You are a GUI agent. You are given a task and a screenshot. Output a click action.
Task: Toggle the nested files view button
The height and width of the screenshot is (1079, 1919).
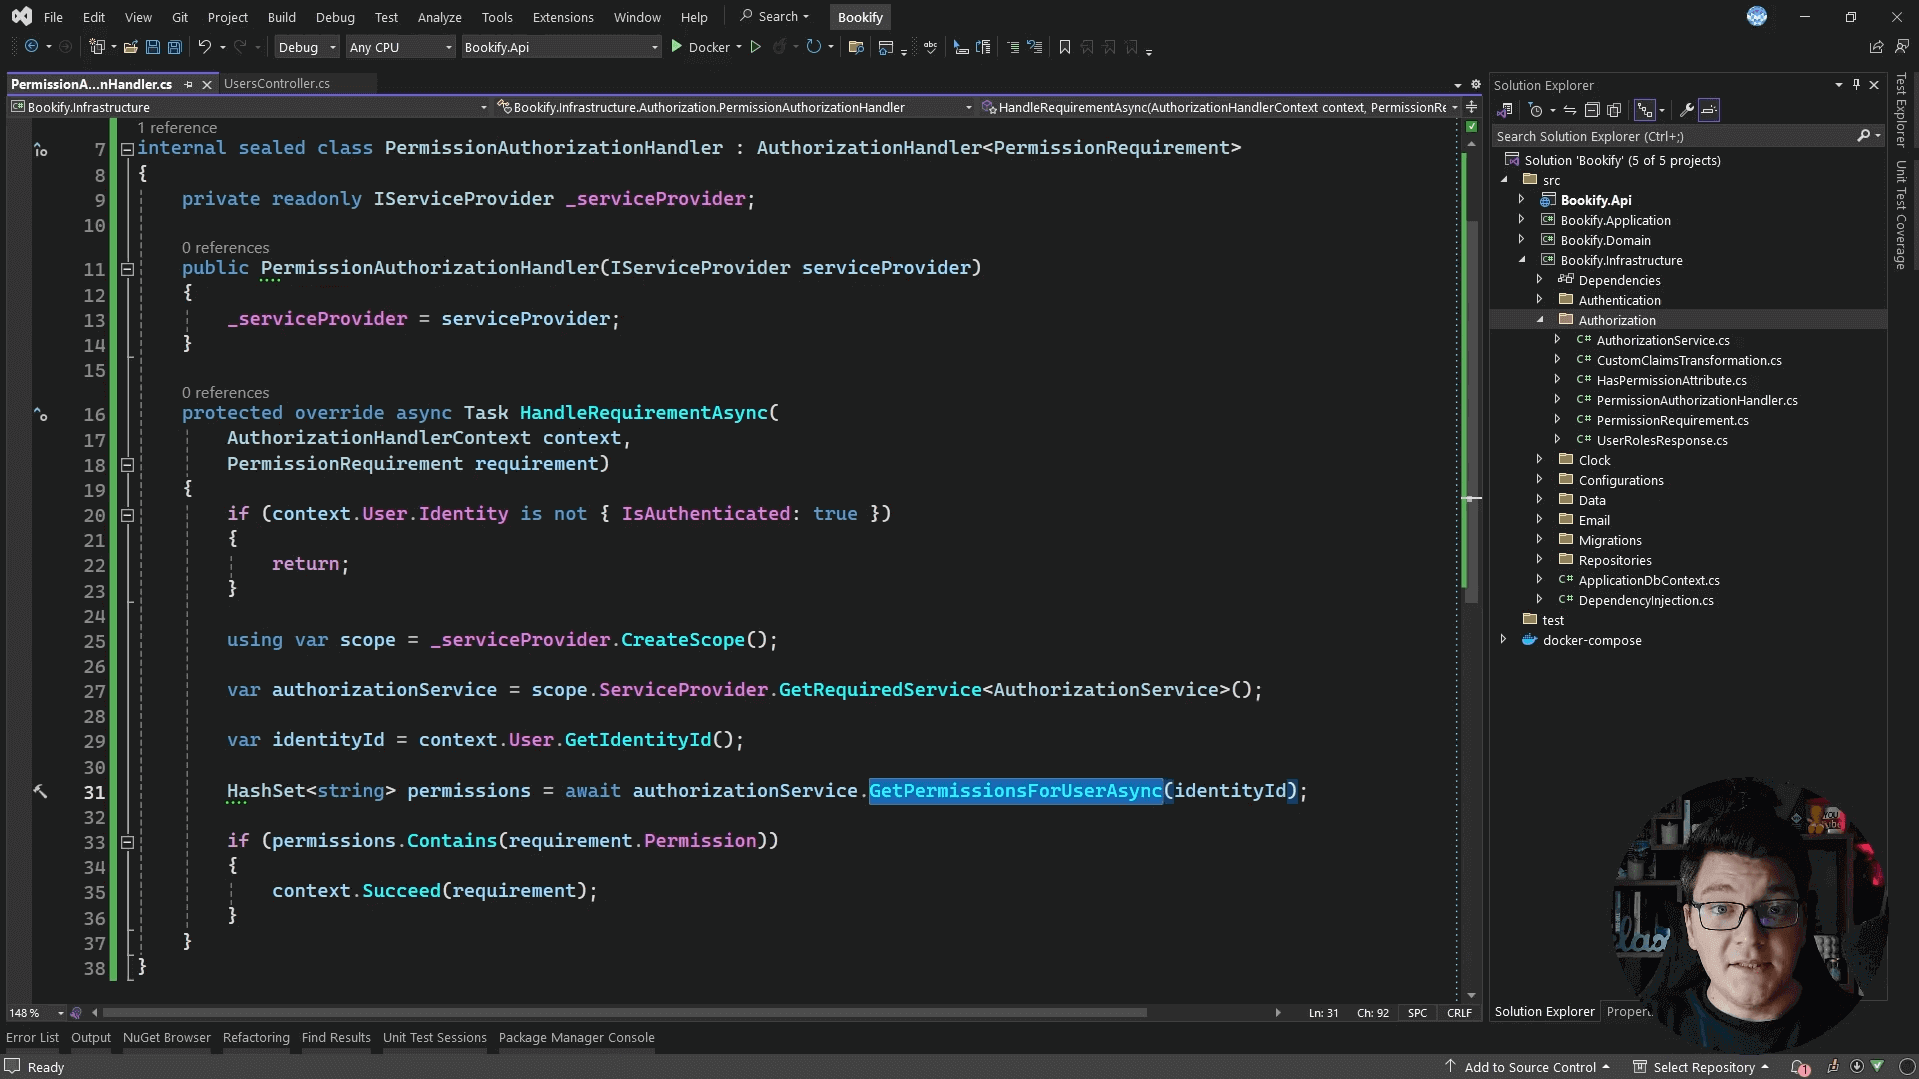(1644, 110)
